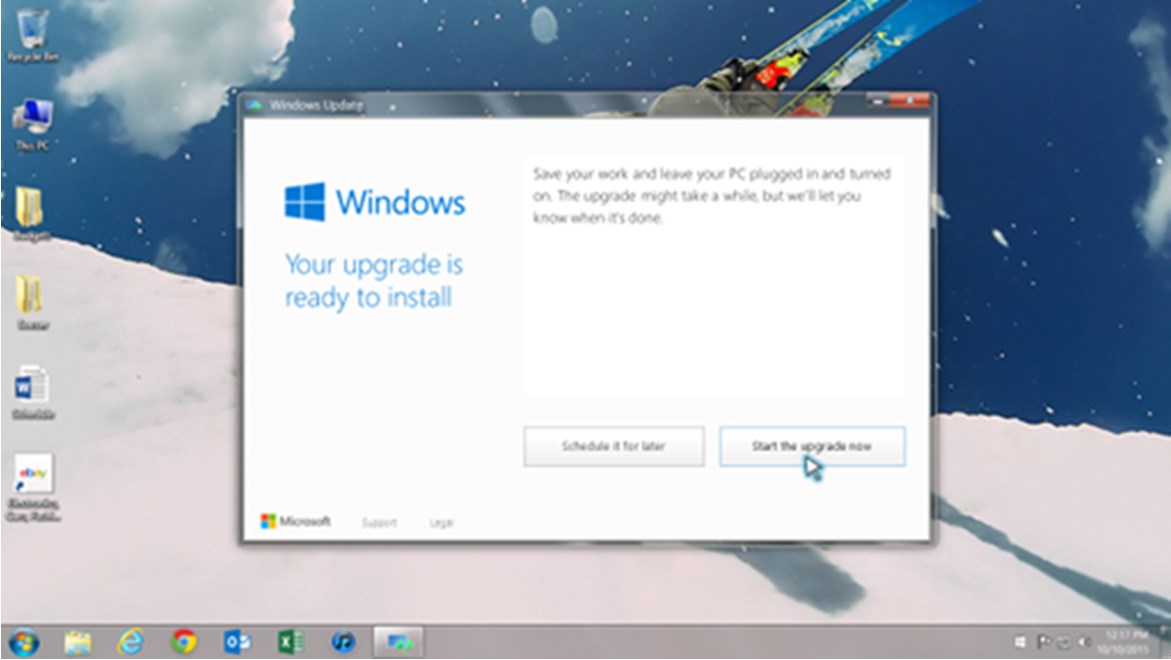
Task: Select the desktop folder directly above the Word document
Action: (32, 302)
